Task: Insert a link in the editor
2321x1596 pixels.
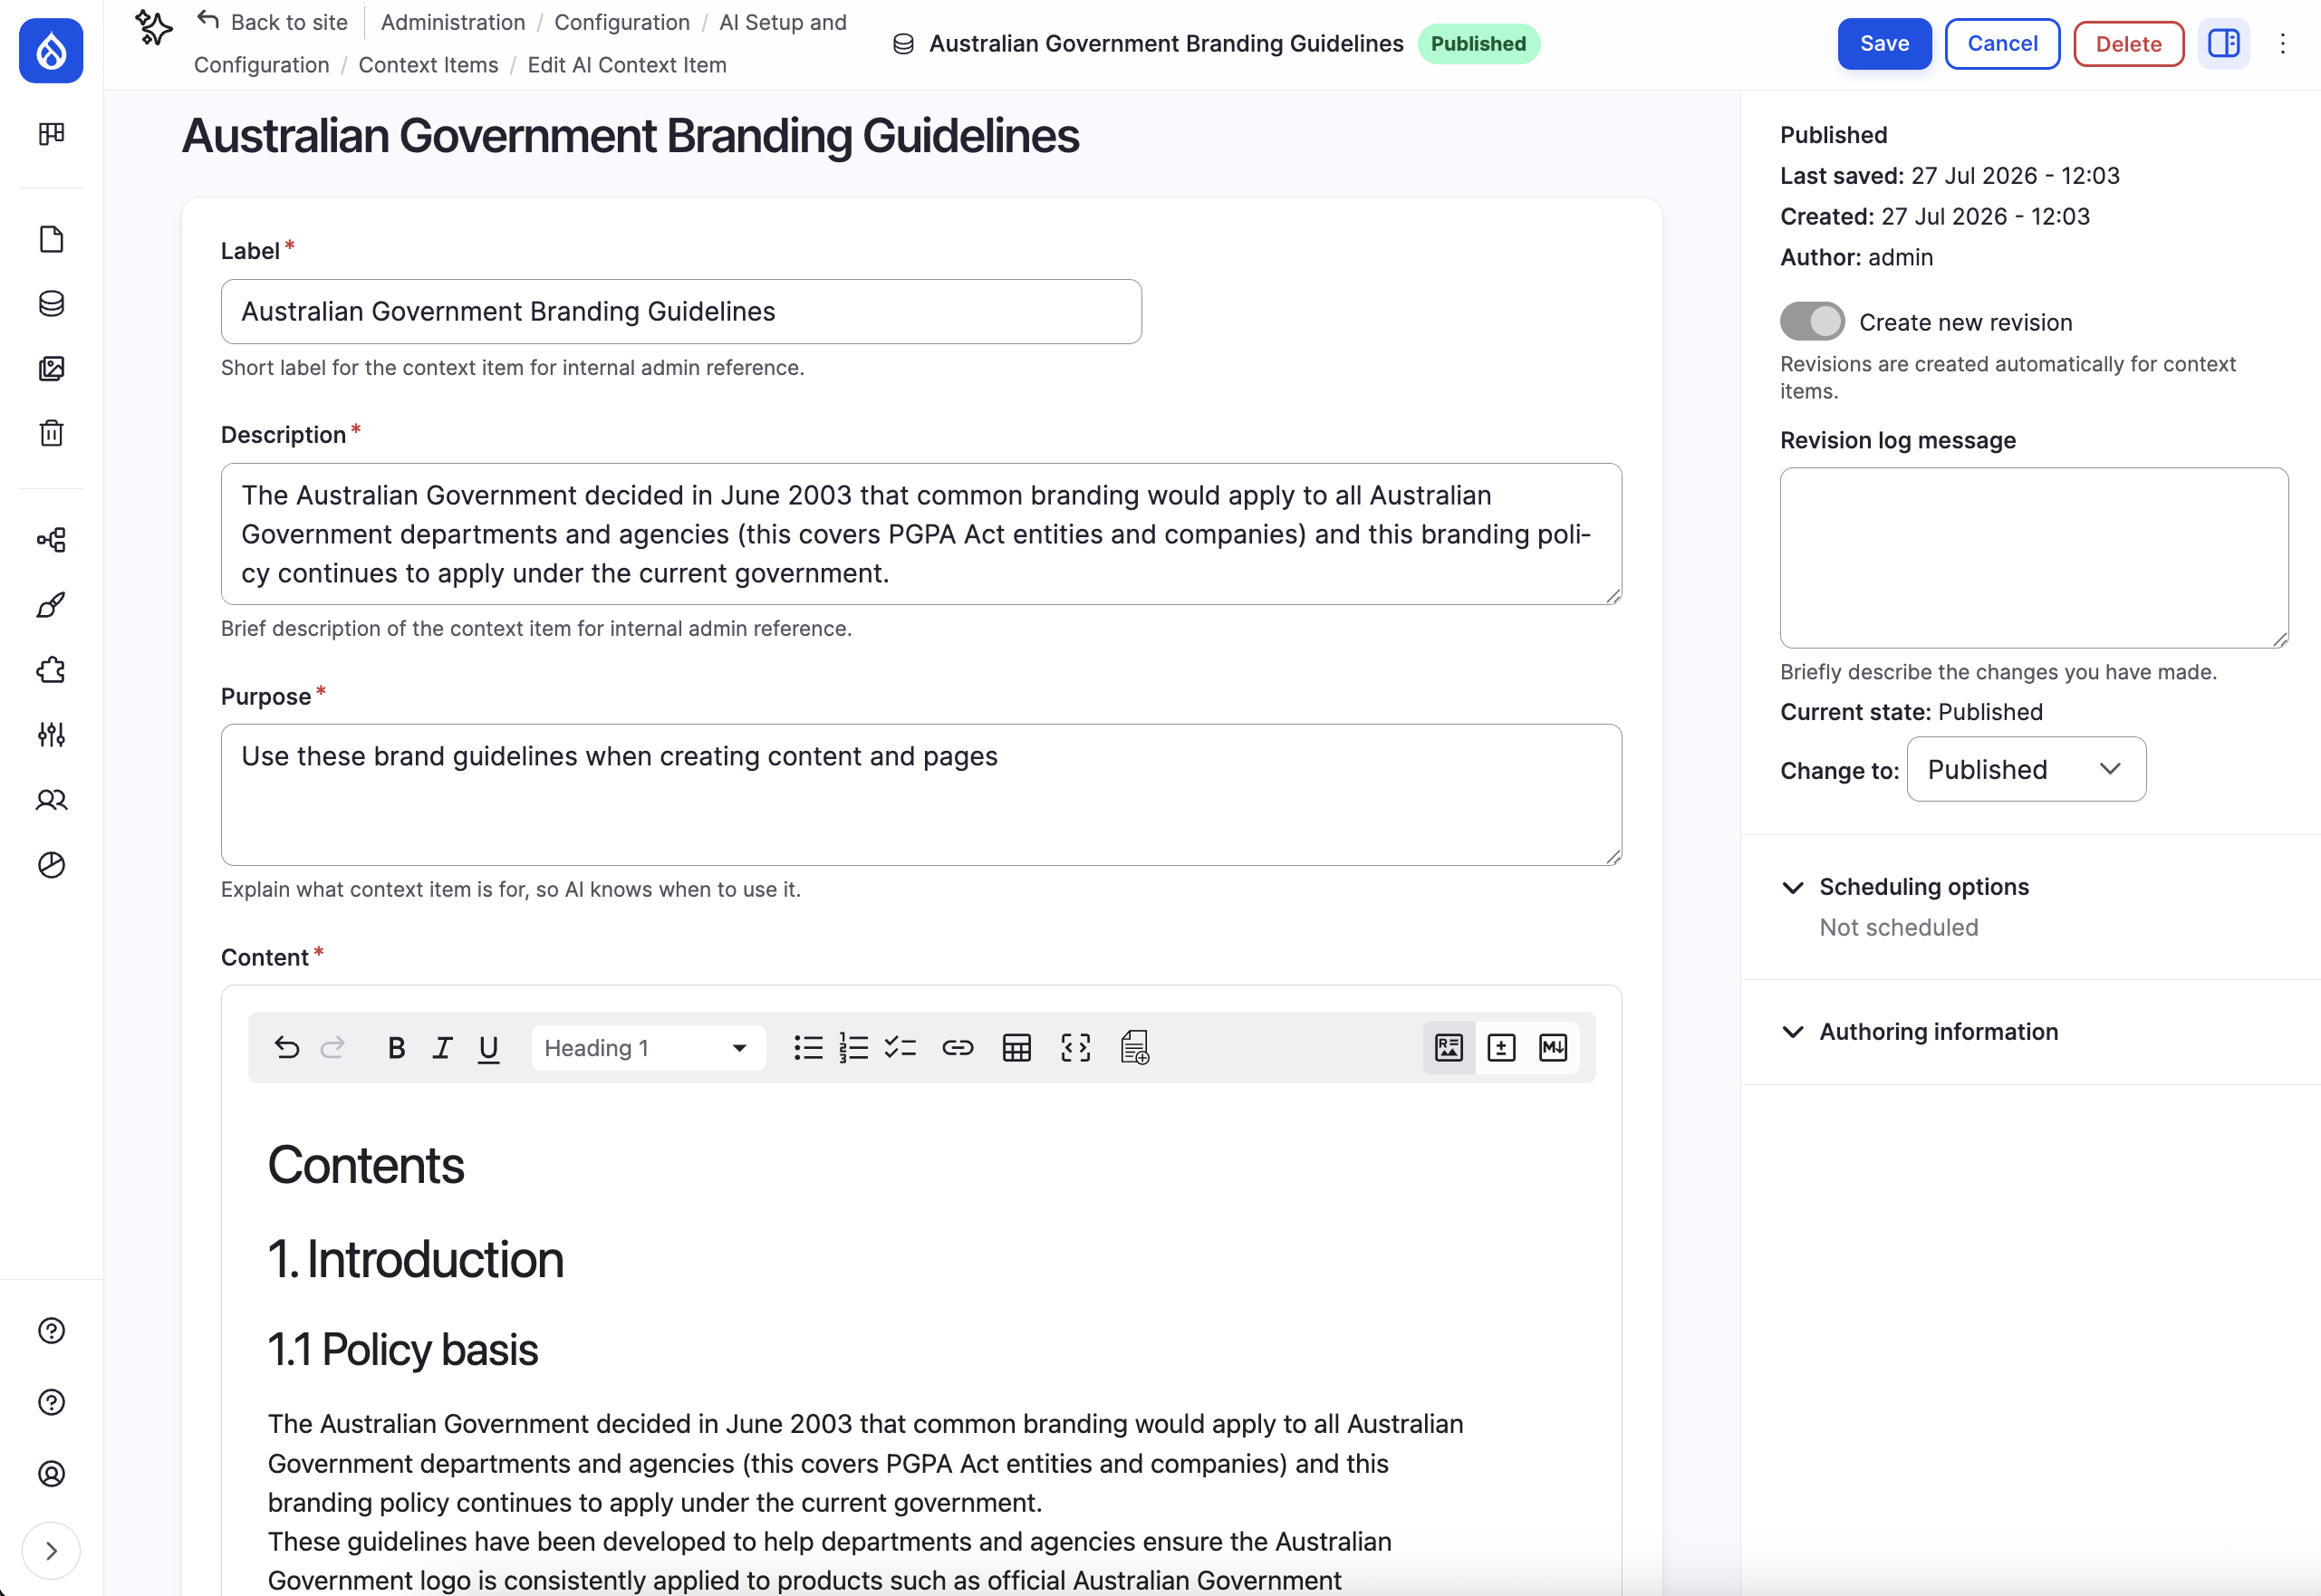Action: [958, 1047]
